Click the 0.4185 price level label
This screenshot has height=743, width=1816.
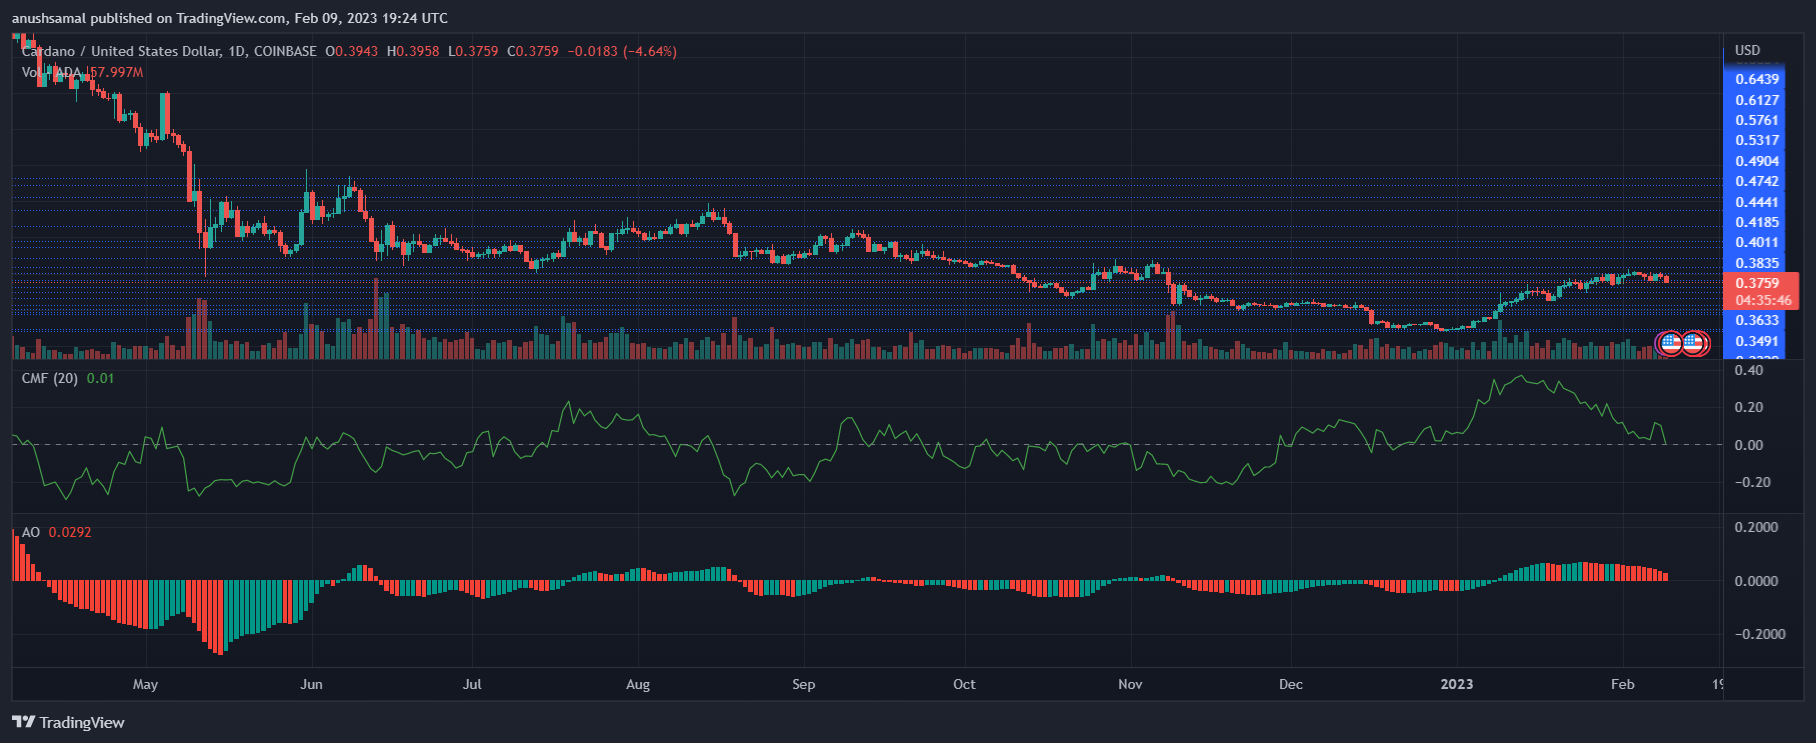pos(1757,222)
